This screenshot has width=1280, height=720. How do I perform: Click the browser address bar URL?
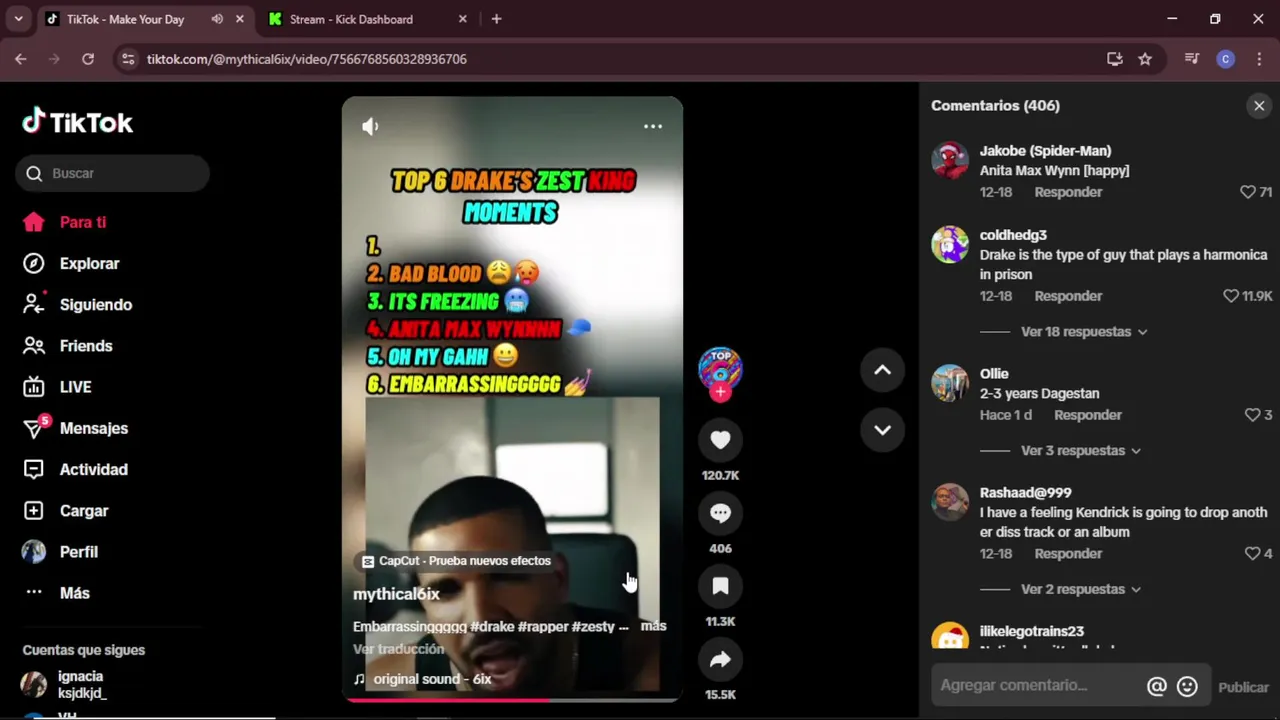(x=307, y=59)
